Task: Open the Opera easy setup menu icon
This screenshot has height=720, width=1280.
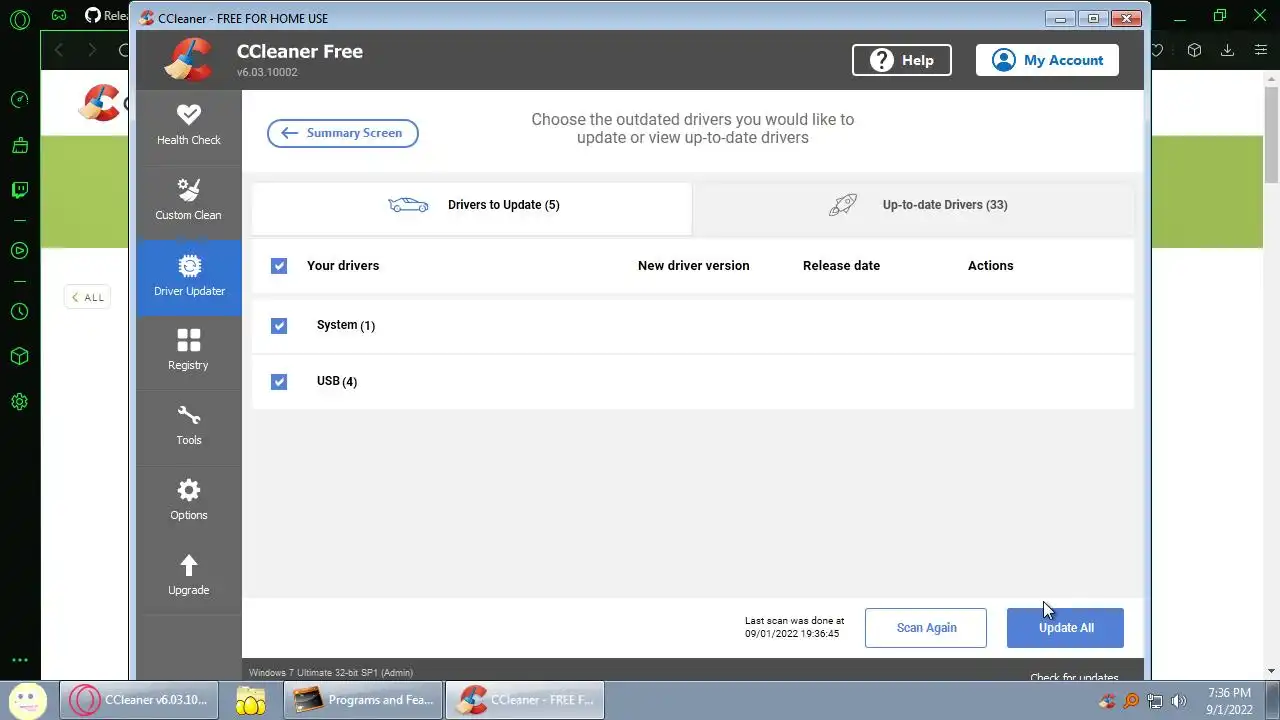Action: tap(1260, 50)
